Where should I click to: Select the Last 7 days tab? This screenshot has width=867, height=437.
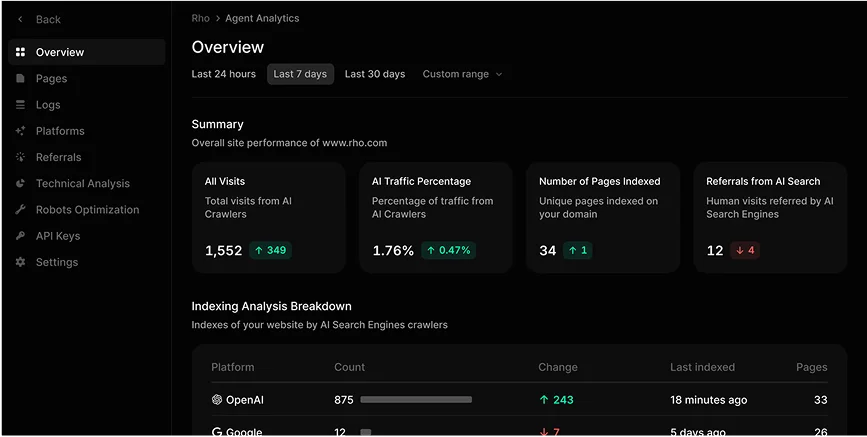(300, 74)
